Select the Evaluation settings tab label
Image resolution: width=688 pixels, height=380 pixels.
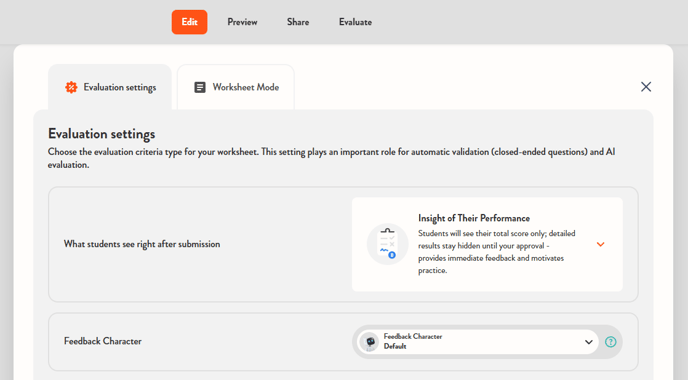pos(120,87)
